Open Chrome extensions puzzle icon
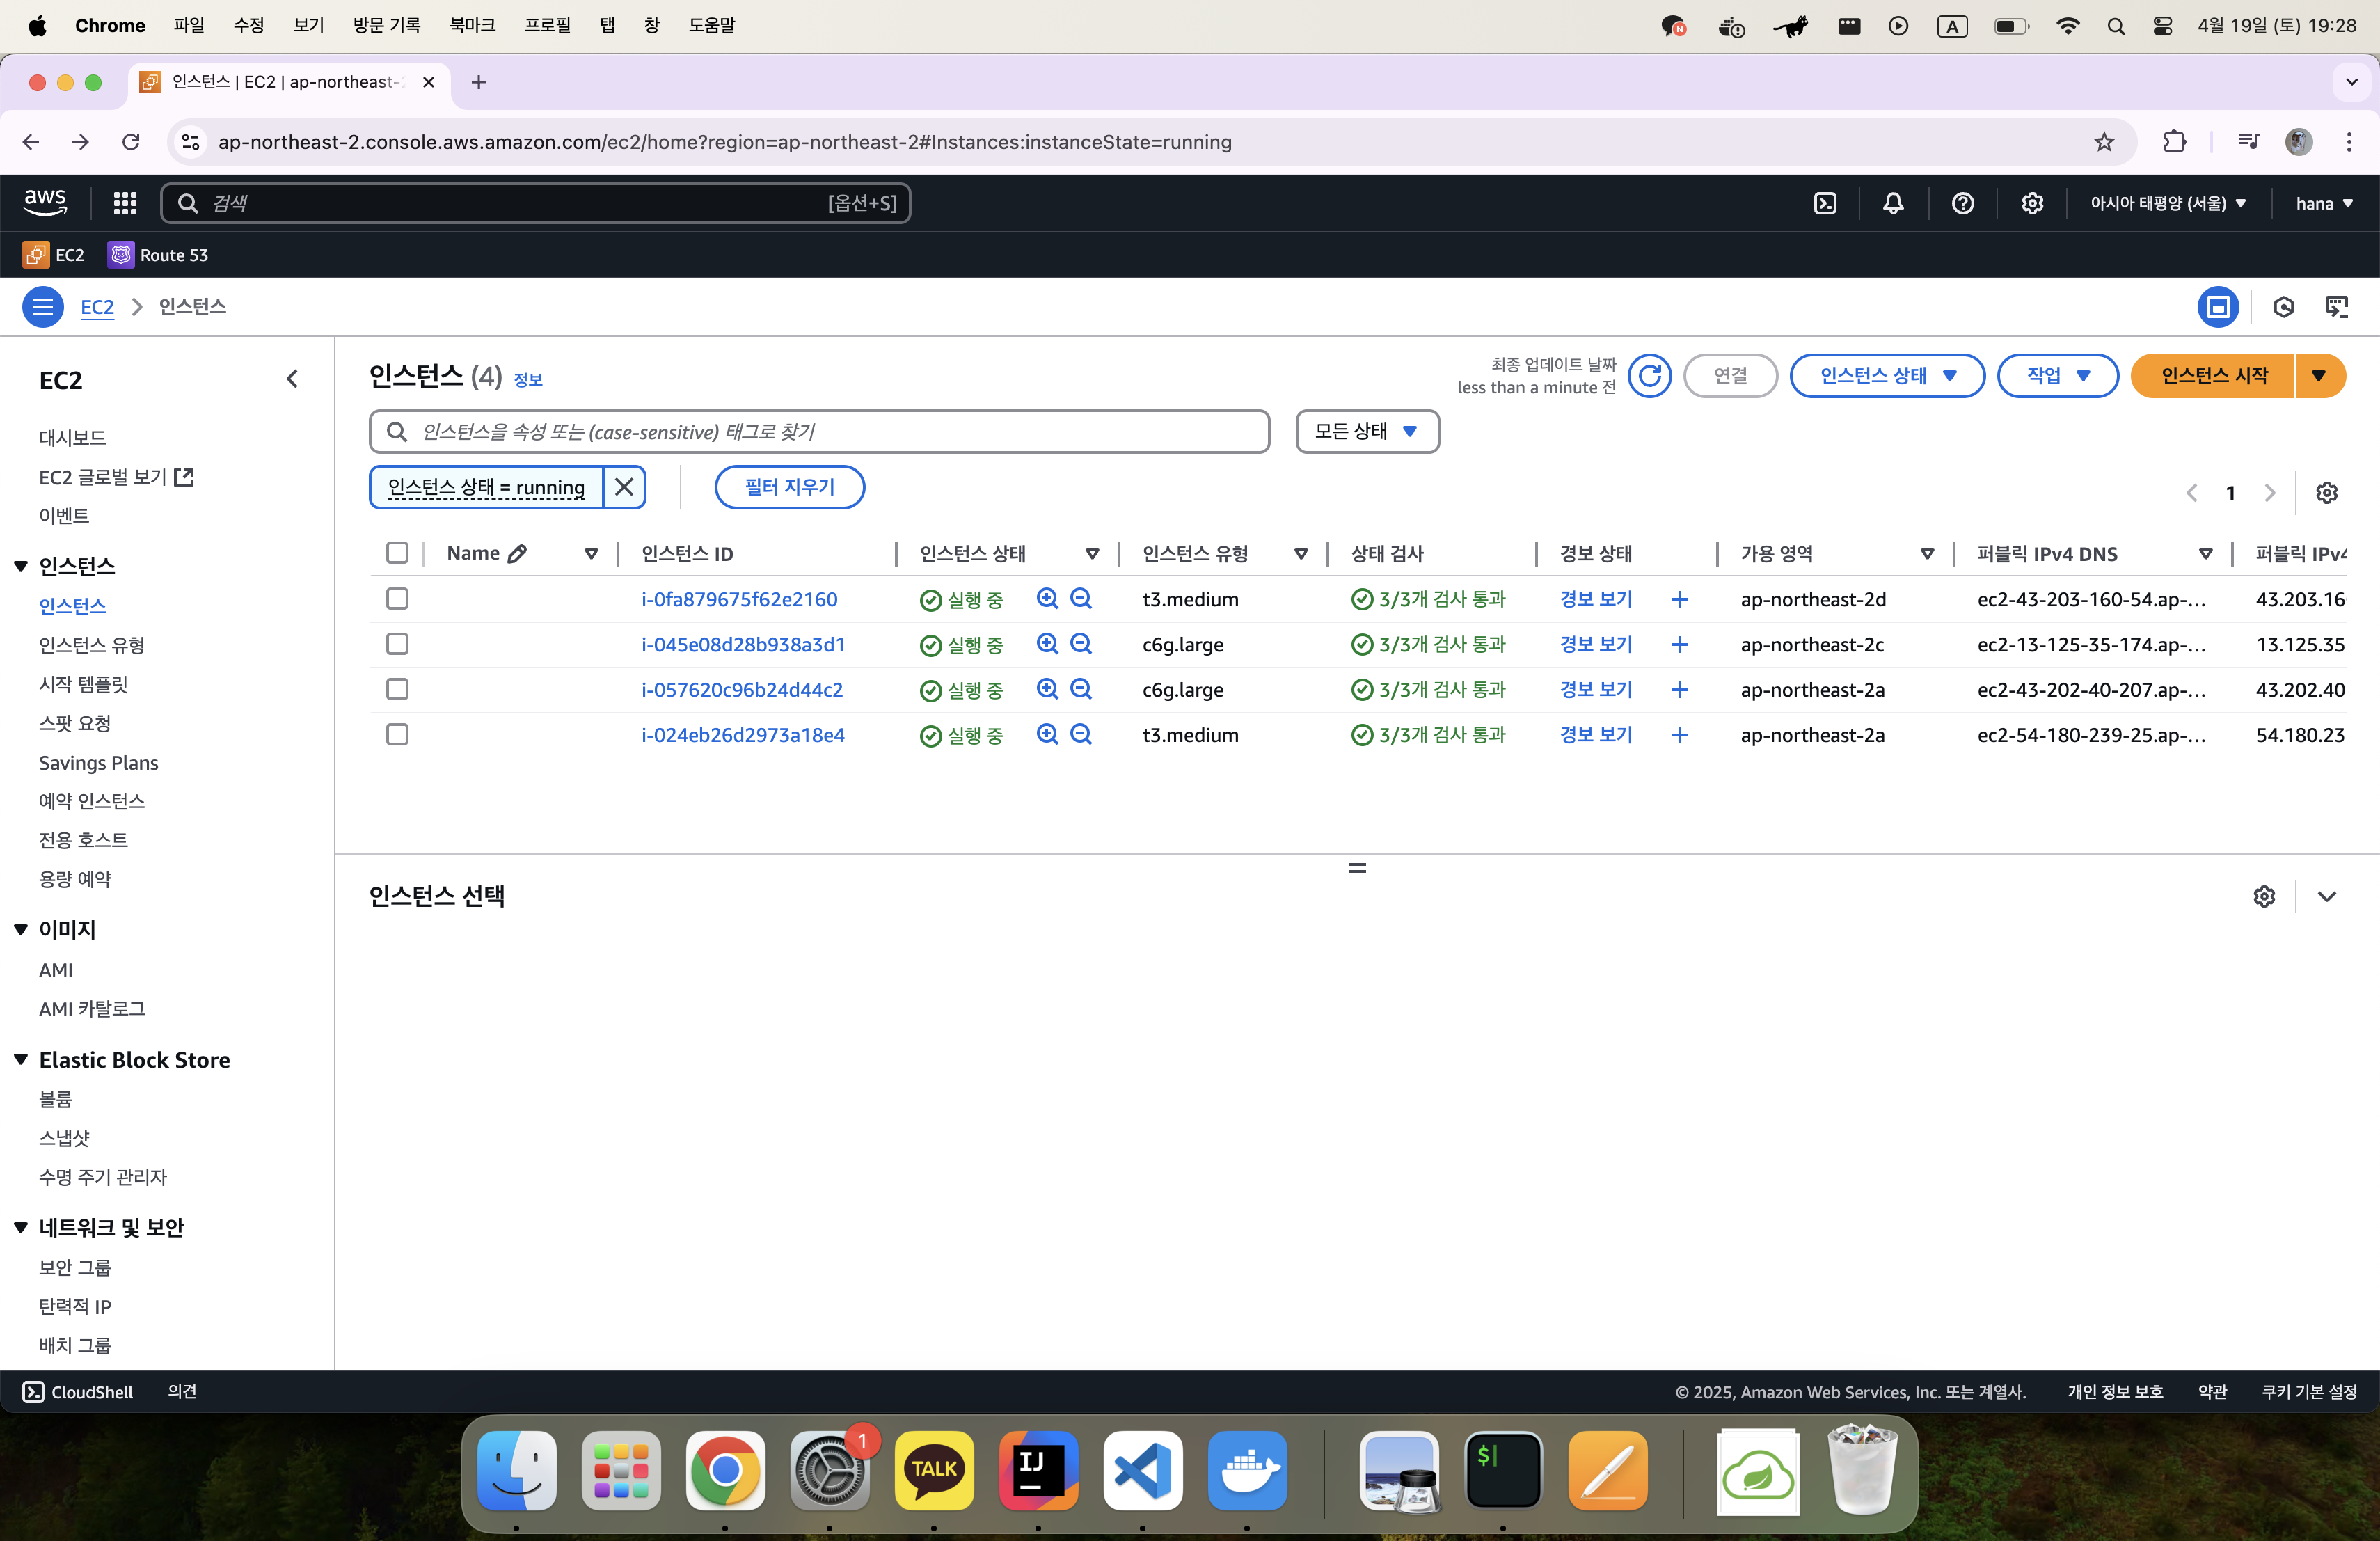This screenshot has width=2380, height=1541. coord(2174,142)
